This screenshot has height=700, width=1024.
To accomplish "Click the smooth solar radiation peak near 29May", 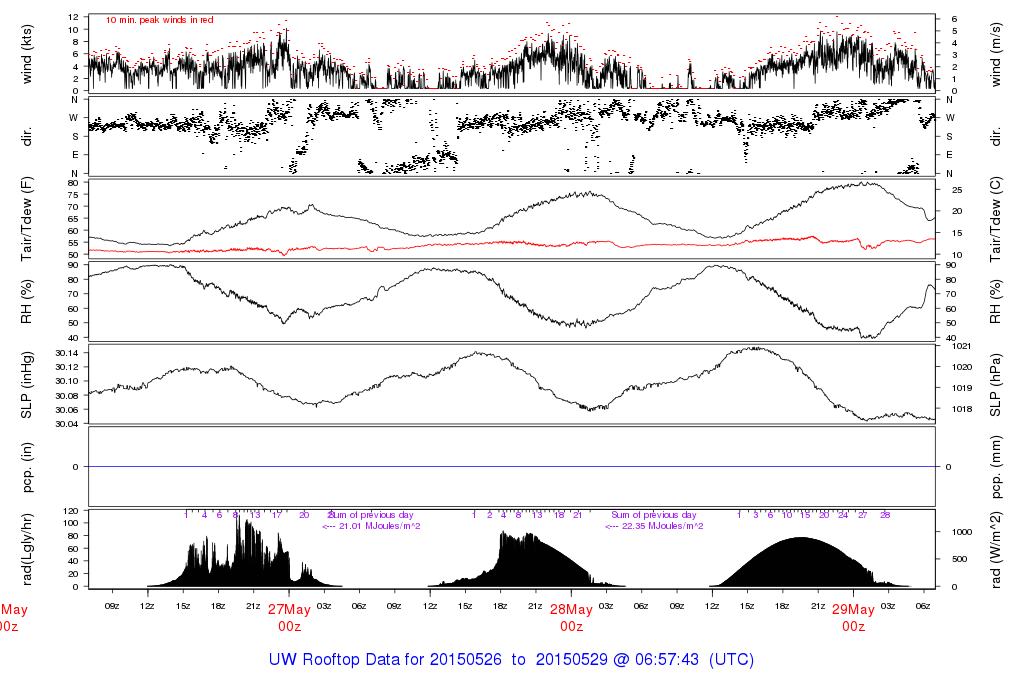I will coord(800,540).
